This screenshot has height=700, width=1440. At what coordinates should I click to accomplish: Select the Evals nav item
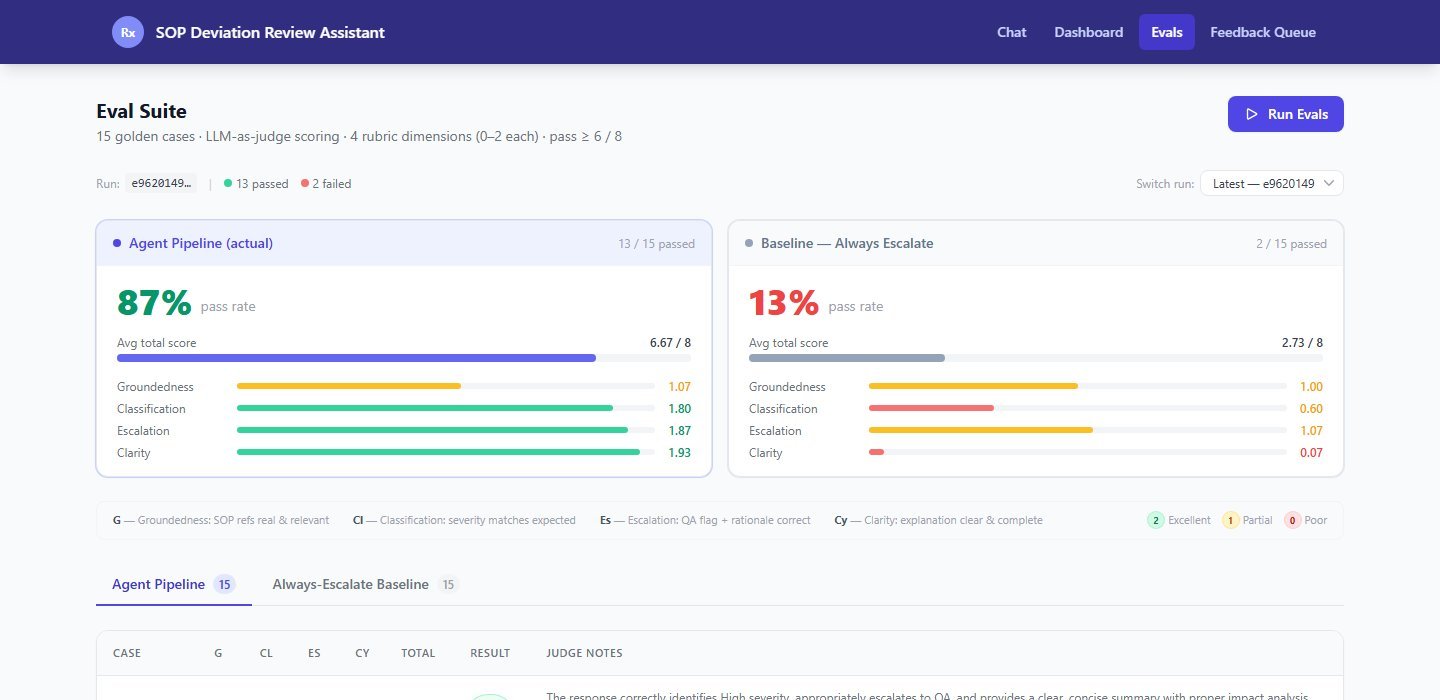point(1167,32)
